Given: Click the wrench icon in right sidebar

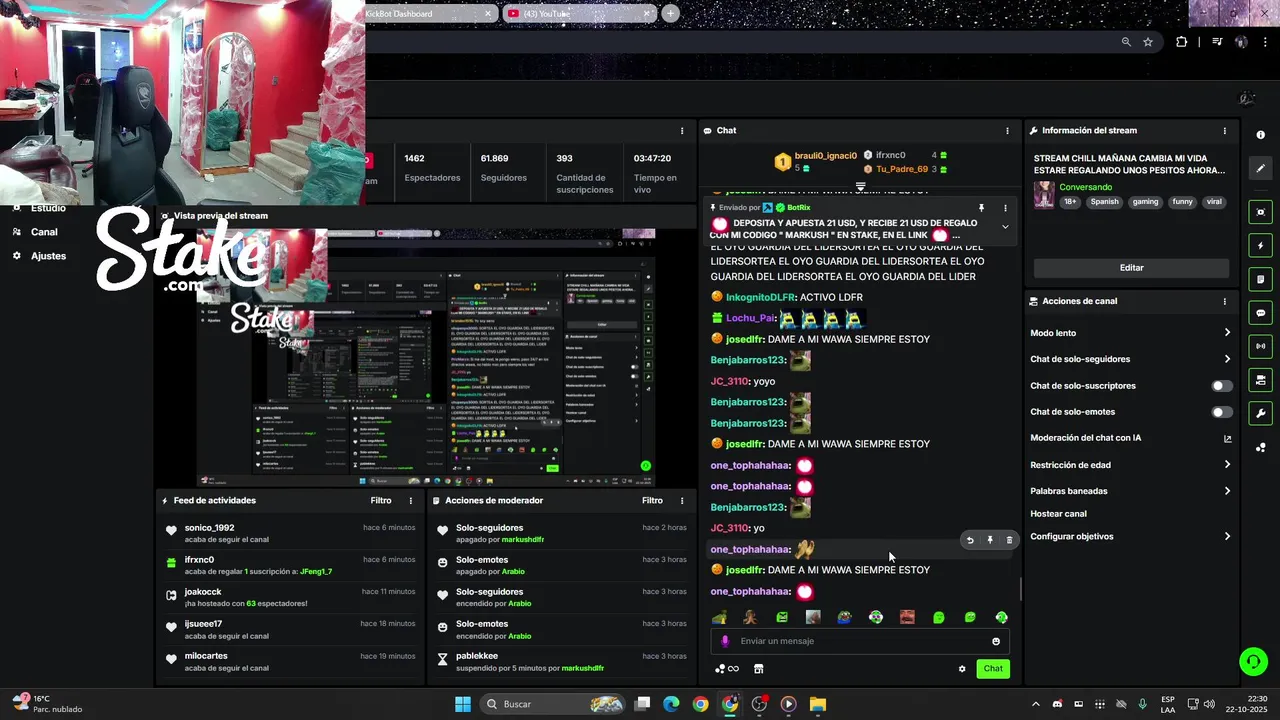Looking at the screenshot, I should (1260, 413).
